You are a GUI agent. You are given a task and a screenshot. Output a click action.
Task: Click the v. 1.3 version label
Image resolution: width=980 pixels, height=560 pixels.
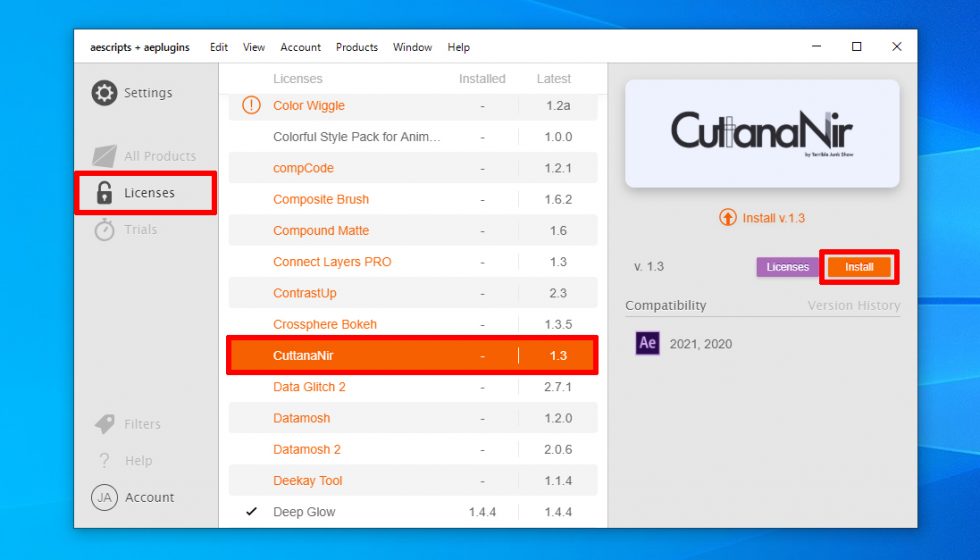point(649,267)
